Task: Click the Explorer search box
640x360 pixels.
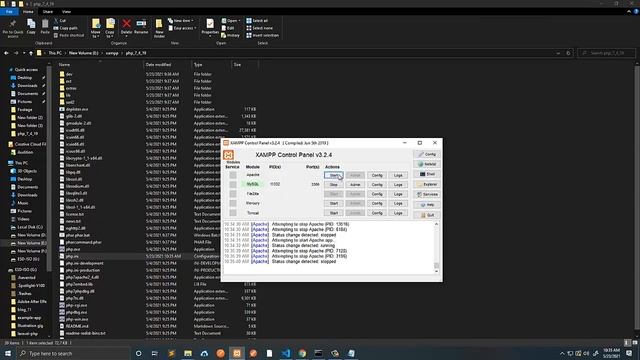Action: pyautogui.click(x=607, y=53)
